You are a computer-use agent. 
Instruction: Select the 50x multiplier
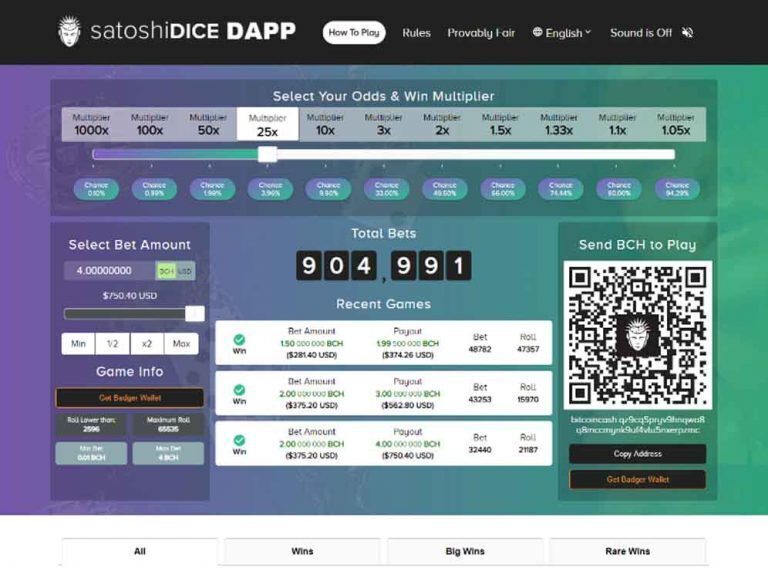[208, 124]
